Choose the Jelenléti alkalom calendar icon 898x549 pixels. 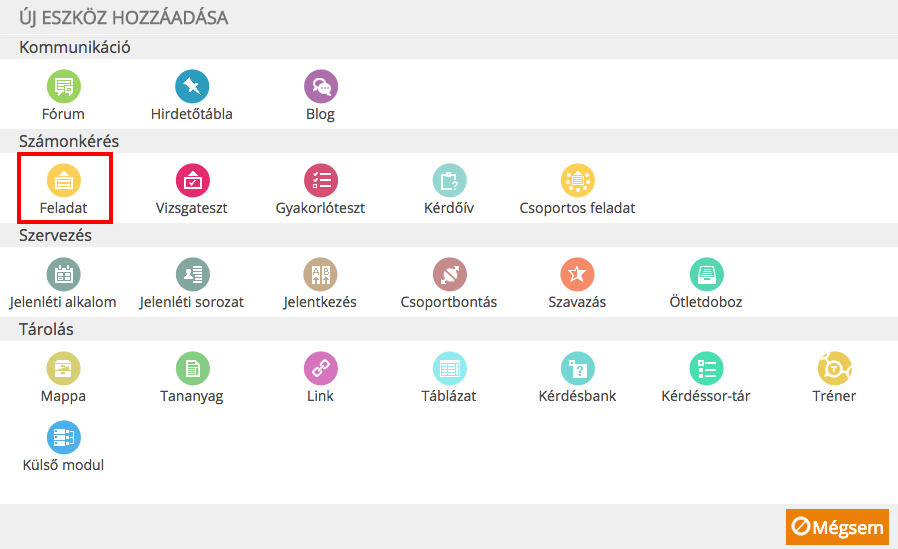[x=64, y=274]
